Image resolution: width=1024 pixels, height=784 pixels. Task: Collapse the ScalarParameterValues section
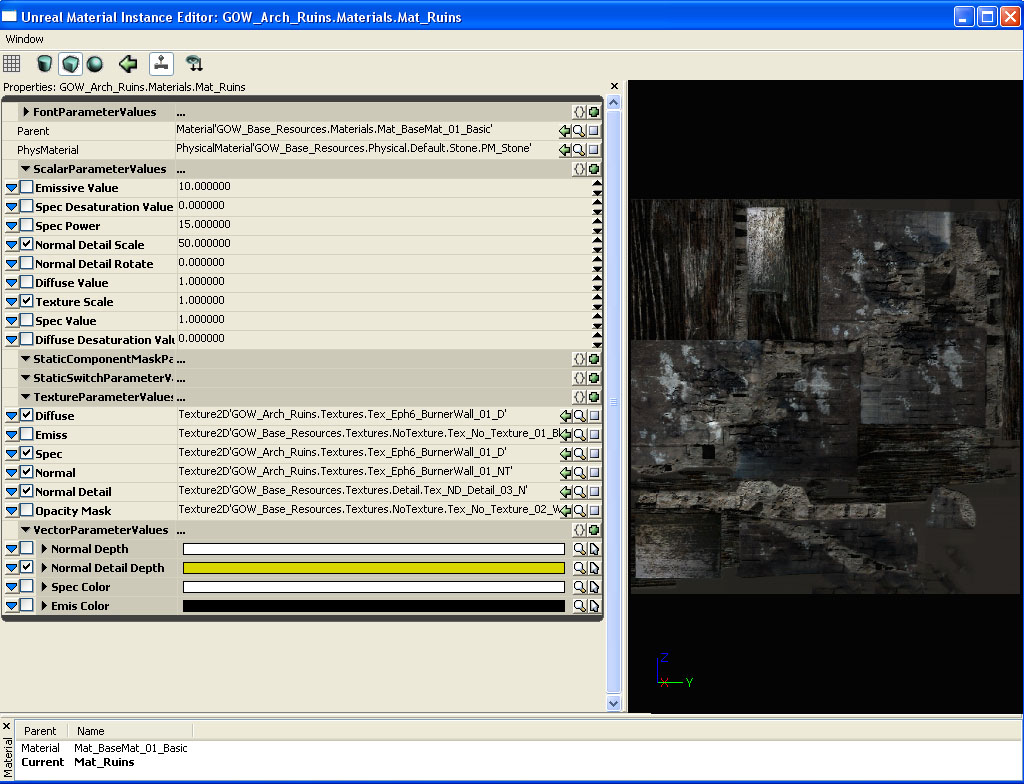25,169
